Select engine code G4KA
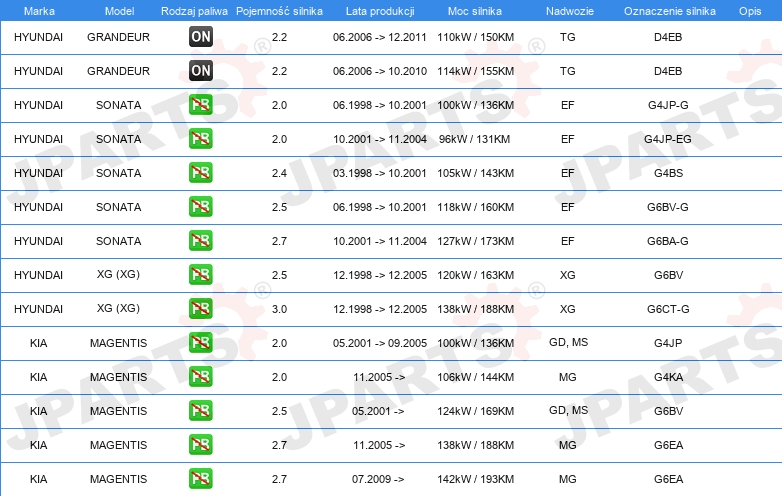The height and width of the screenshot is (496, 782). pyautogui.click(x=668, y=377)
